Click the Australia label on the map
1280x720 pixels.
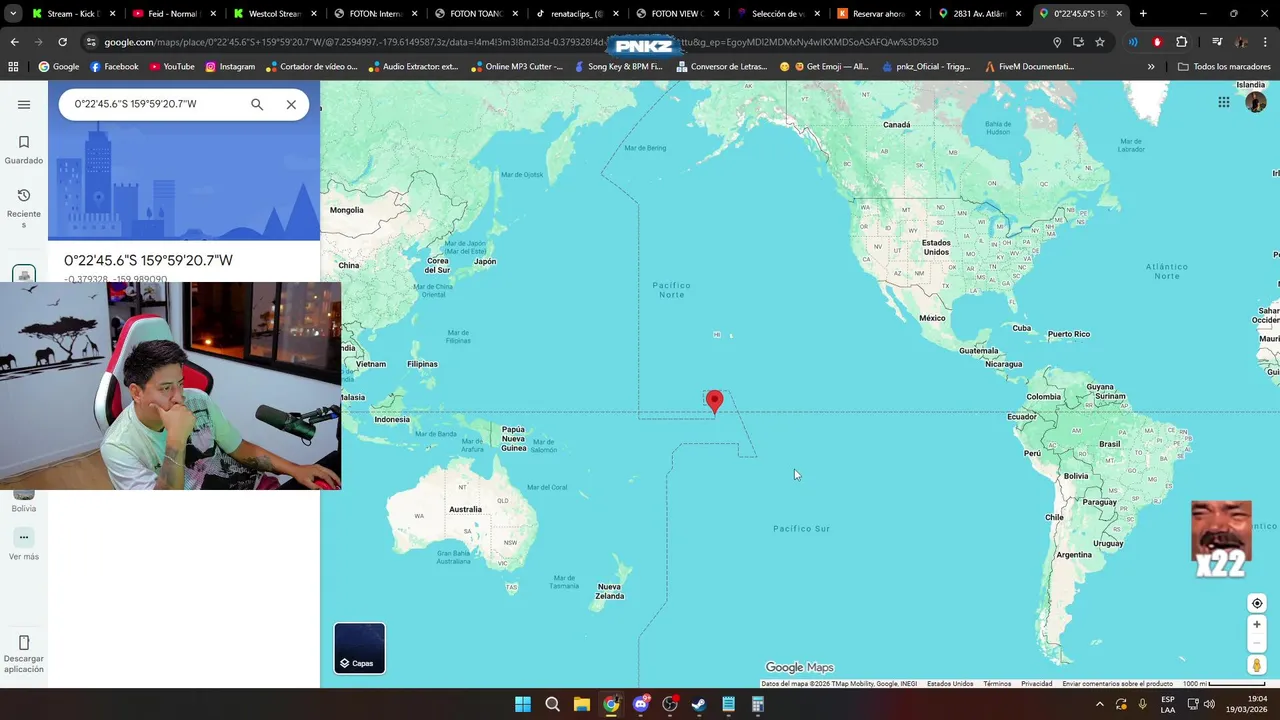(465, 509)
